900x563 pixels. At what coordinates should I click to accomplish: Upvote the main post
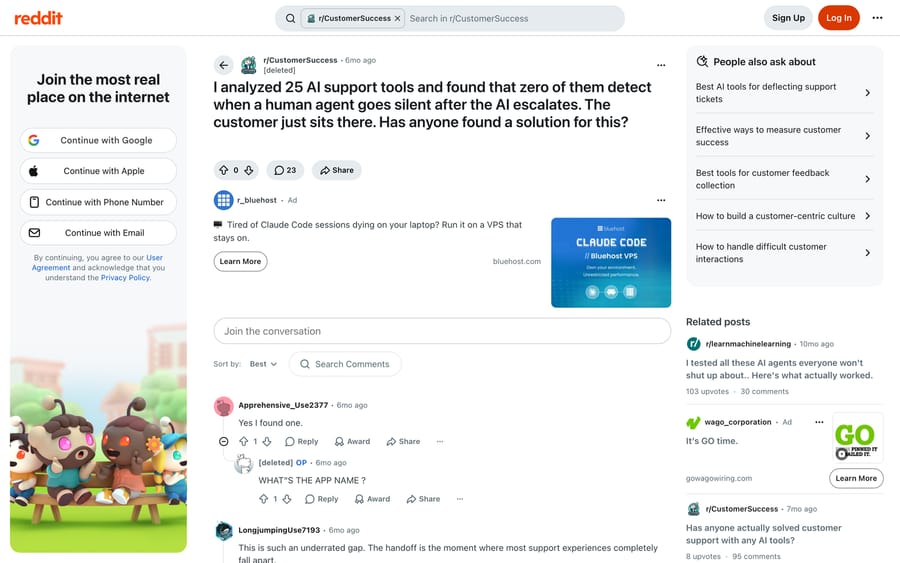click(224, 170)
